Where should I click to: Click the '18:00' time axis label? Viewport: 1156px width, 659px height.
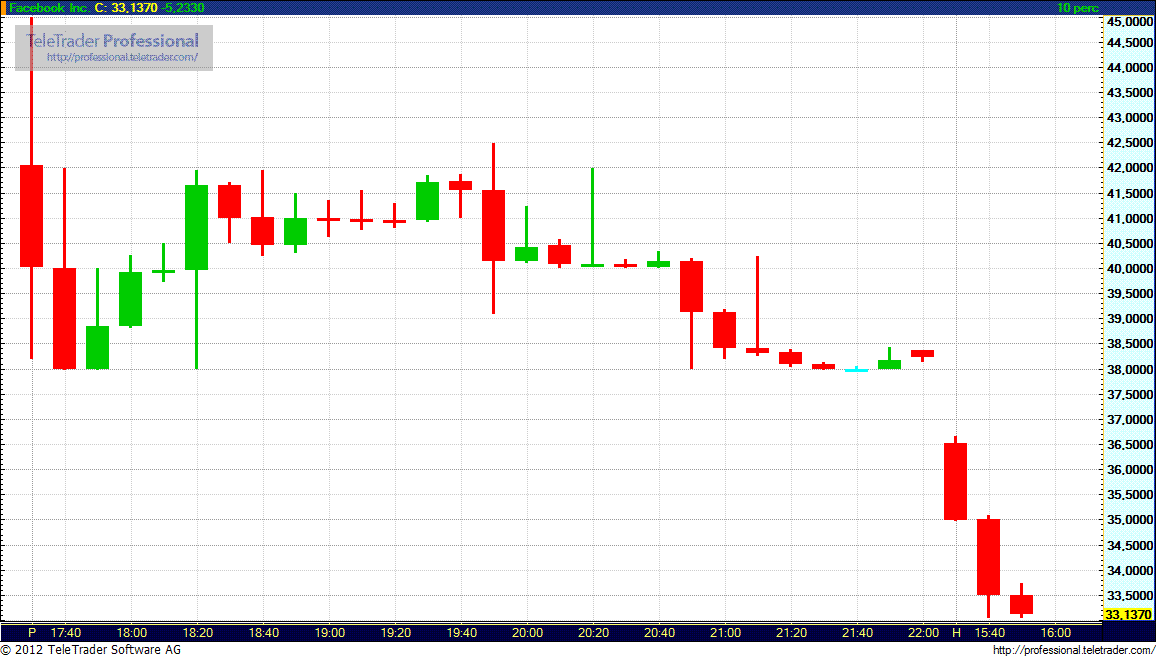(x=131, y=632)
